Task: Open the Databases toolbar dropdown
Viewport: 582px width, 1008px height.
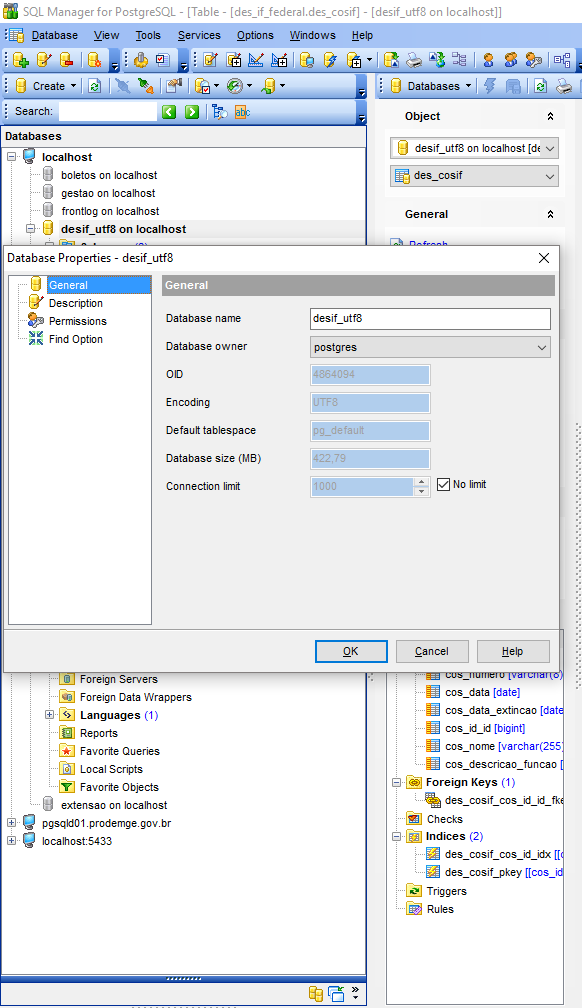Action: pos(468,86)
